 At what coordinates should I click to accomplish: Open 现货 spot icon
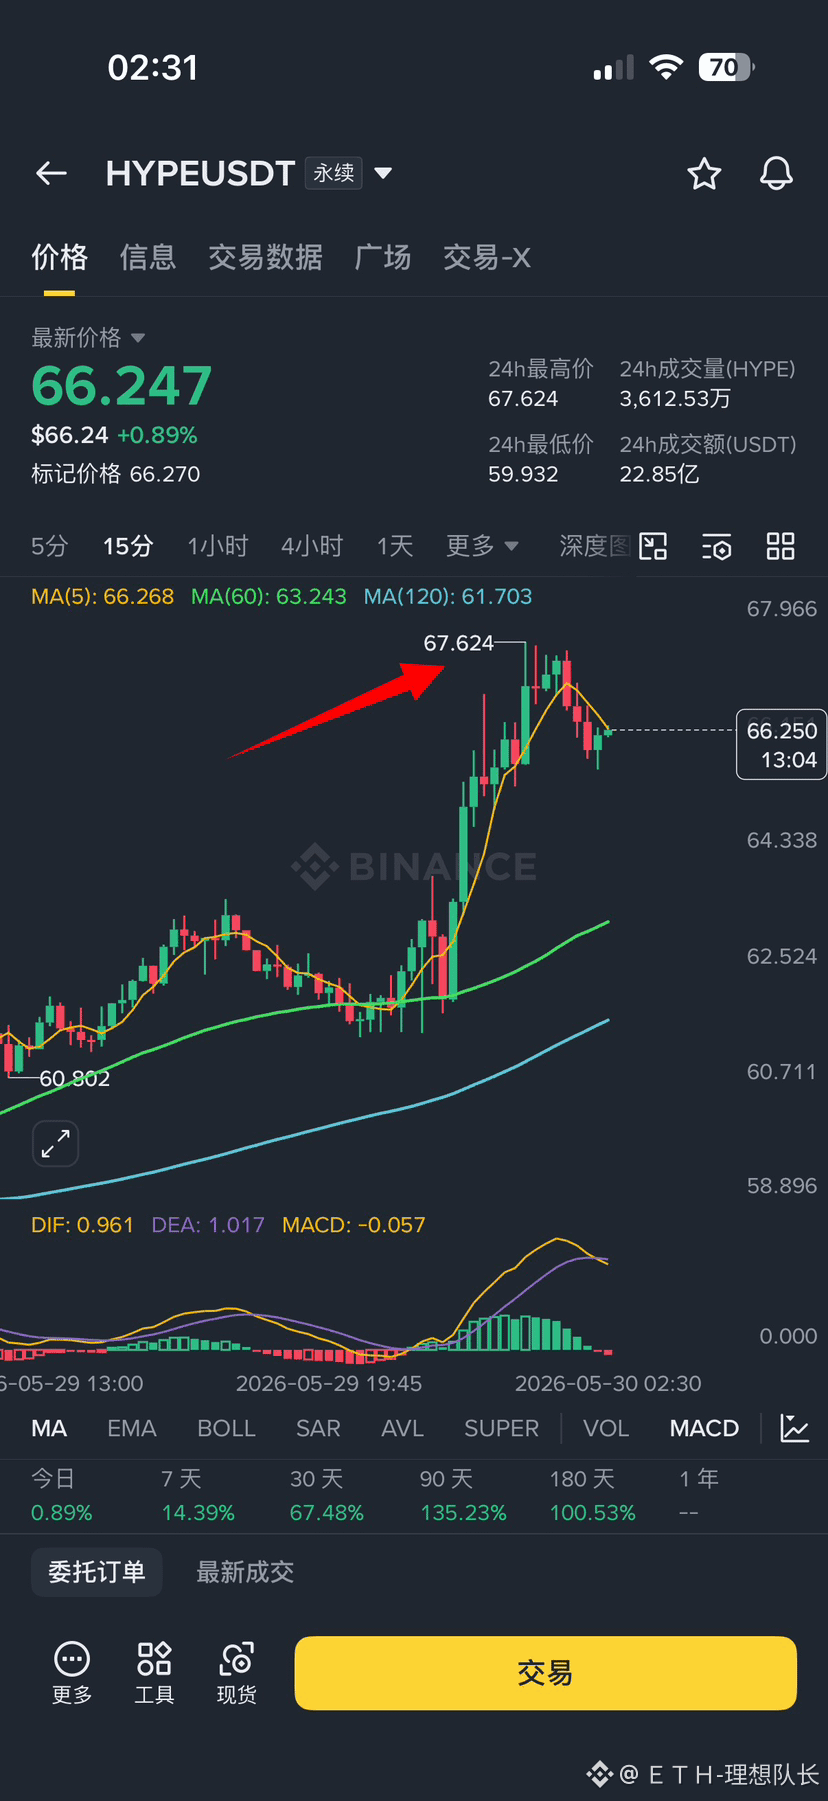click(x=237, y=1673)
